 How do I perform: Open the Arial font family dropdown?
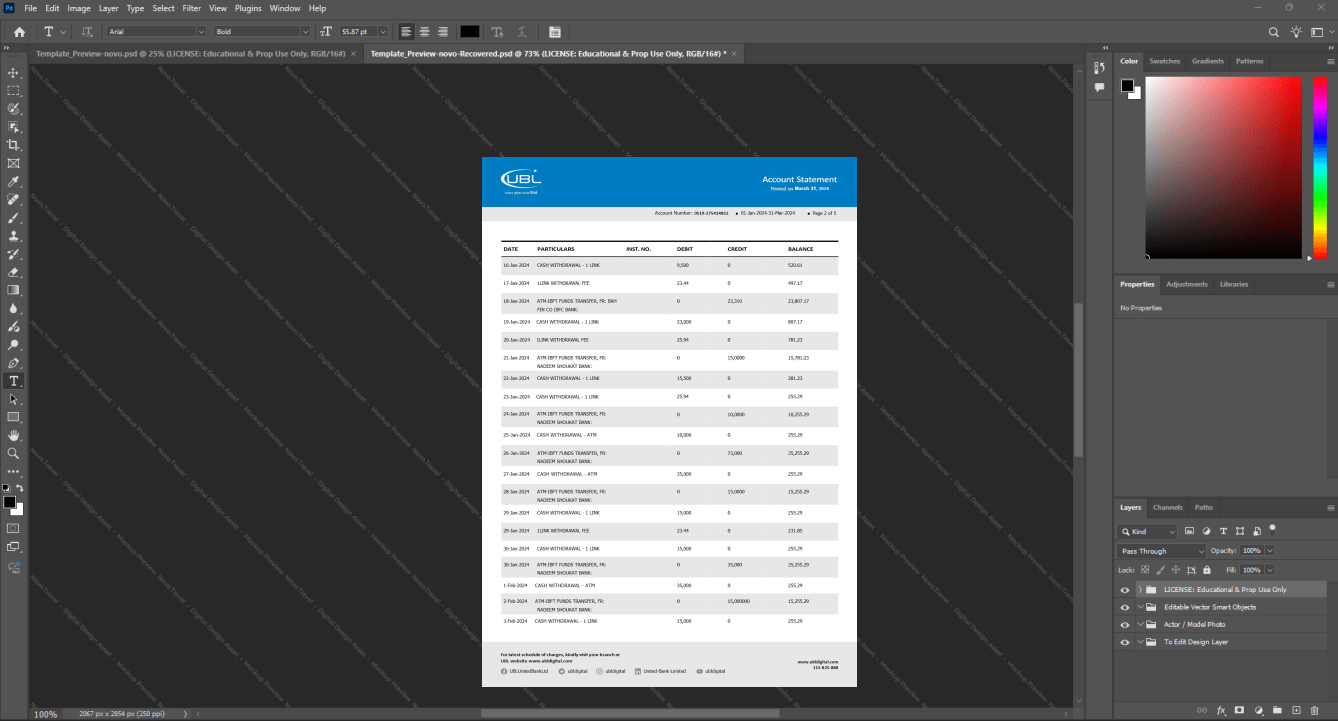(x=155, y=32)
